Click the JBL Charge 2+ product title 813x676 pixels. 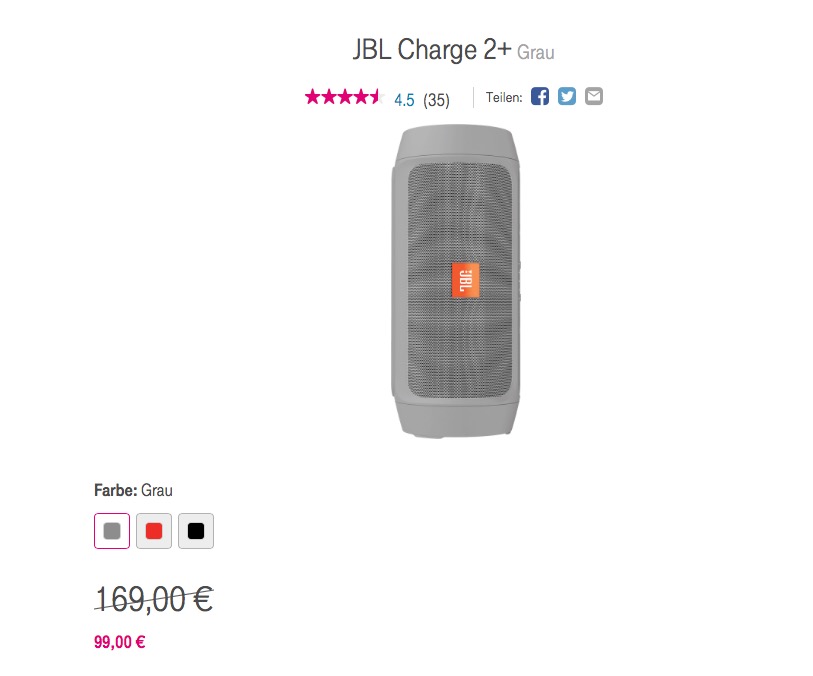(432, 50)
